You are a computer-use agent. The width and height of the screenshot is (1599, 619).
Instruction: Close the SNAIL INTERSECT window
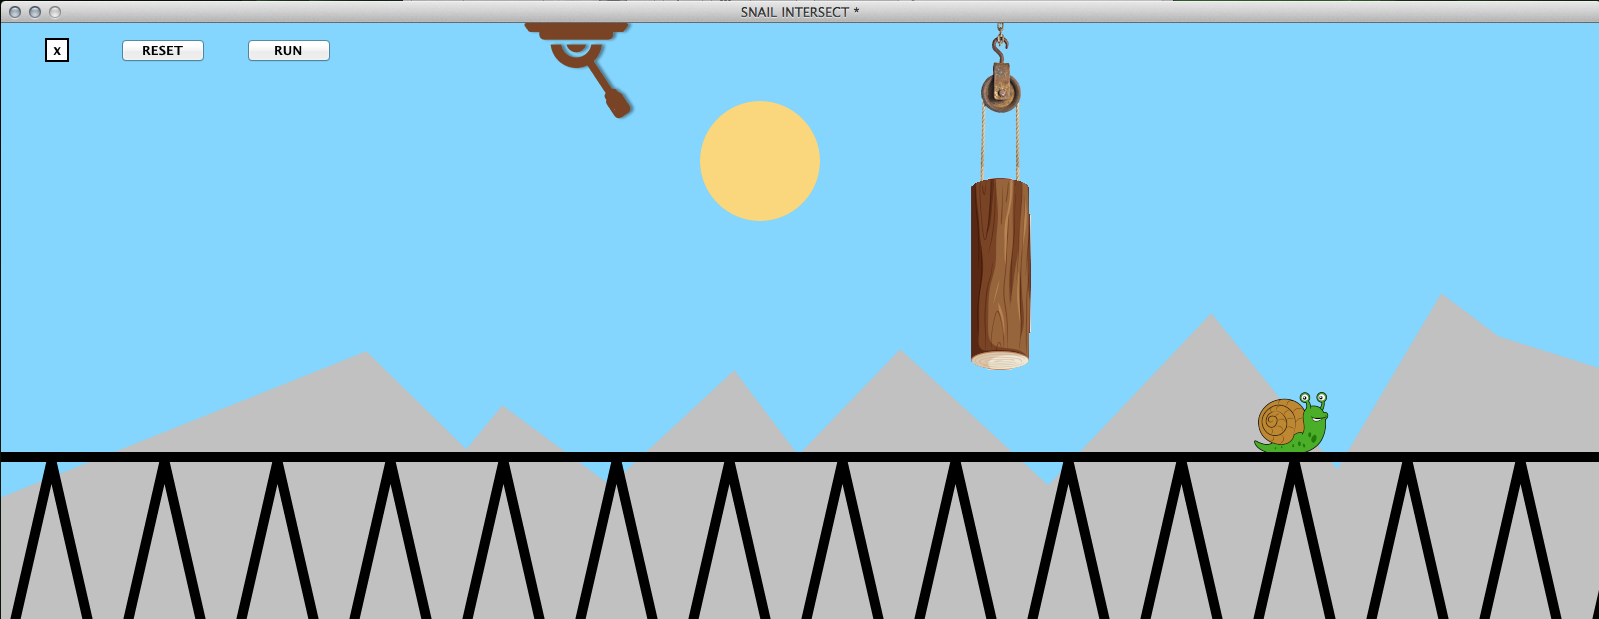(x=15, y=12)
